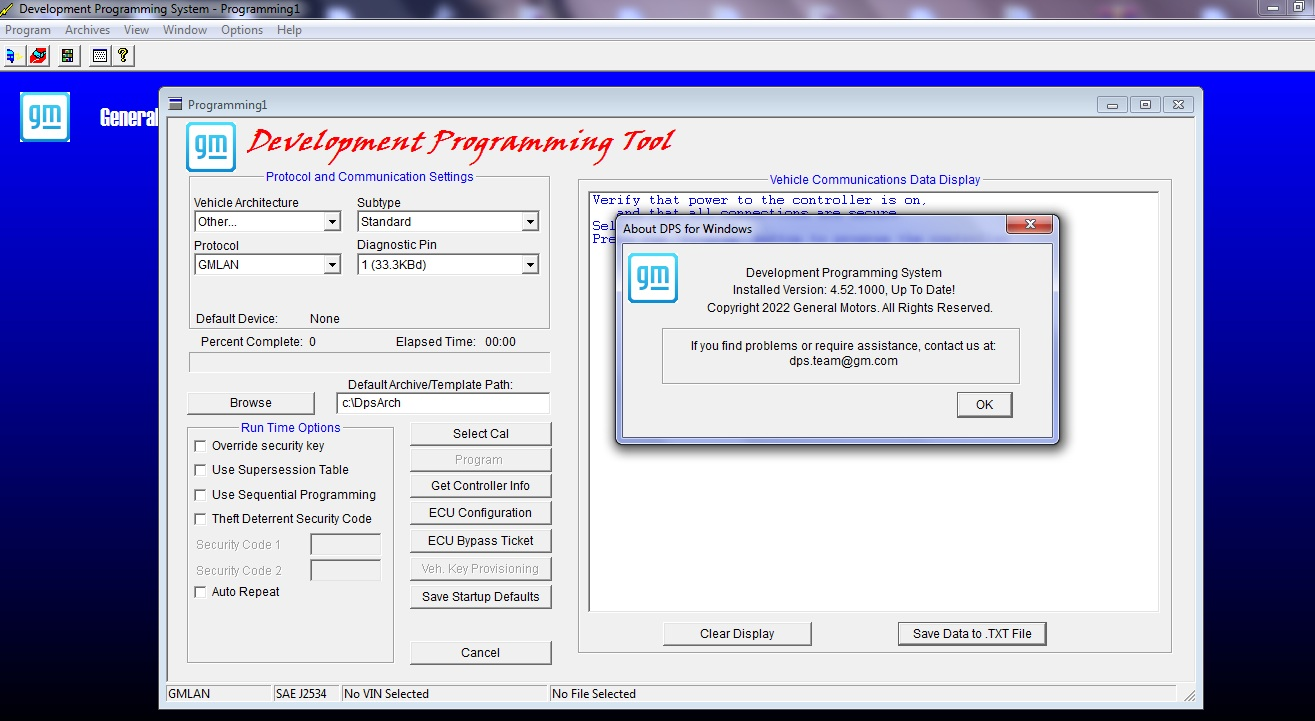Click No File Selected status text

click(594, 694)
